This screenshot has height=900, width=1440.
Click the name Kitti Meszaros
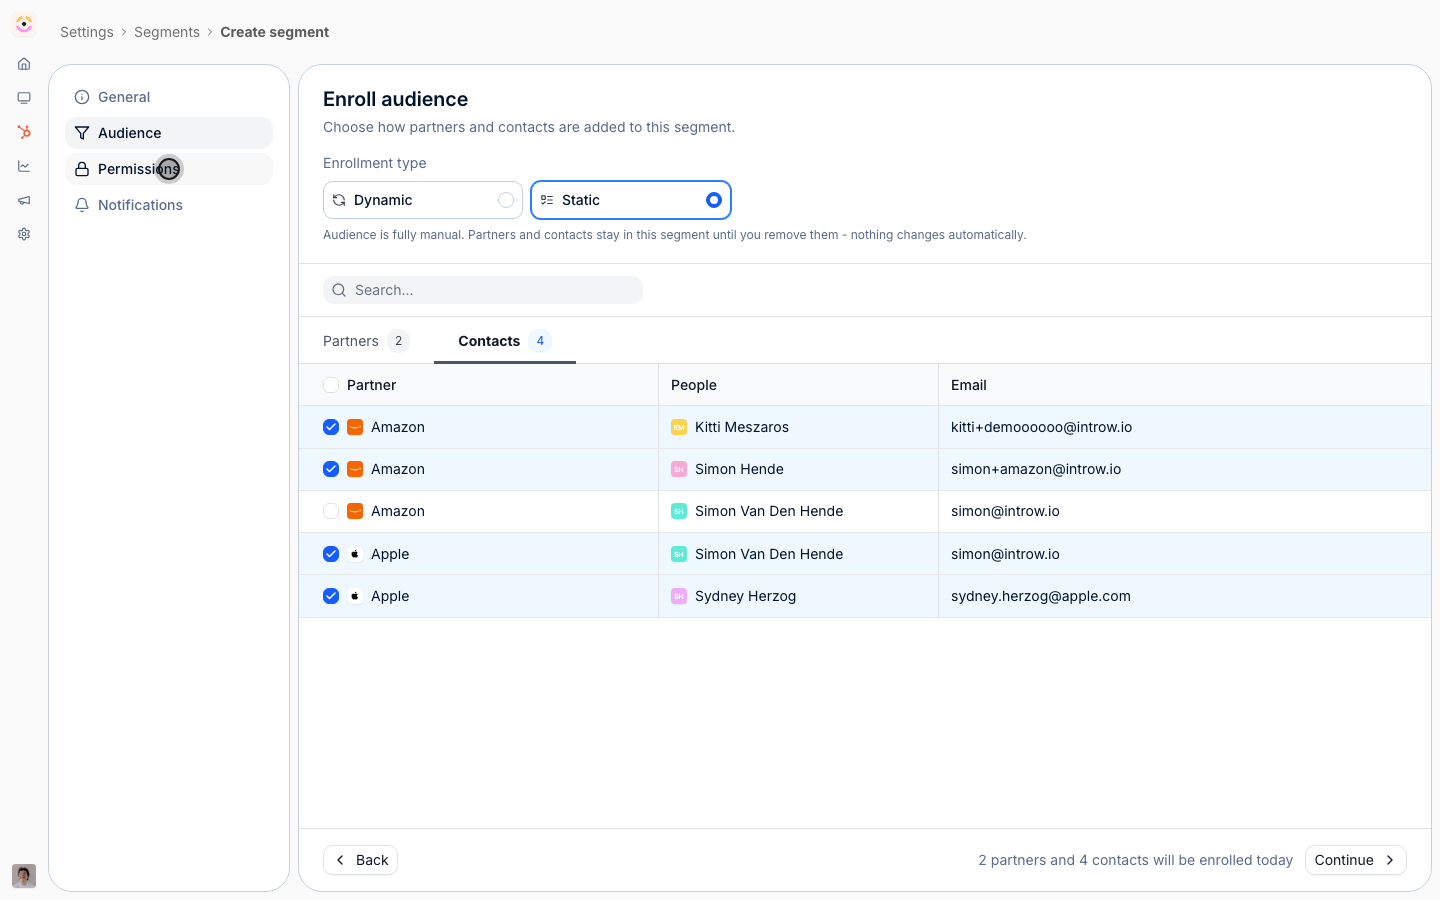click(742, 427)
